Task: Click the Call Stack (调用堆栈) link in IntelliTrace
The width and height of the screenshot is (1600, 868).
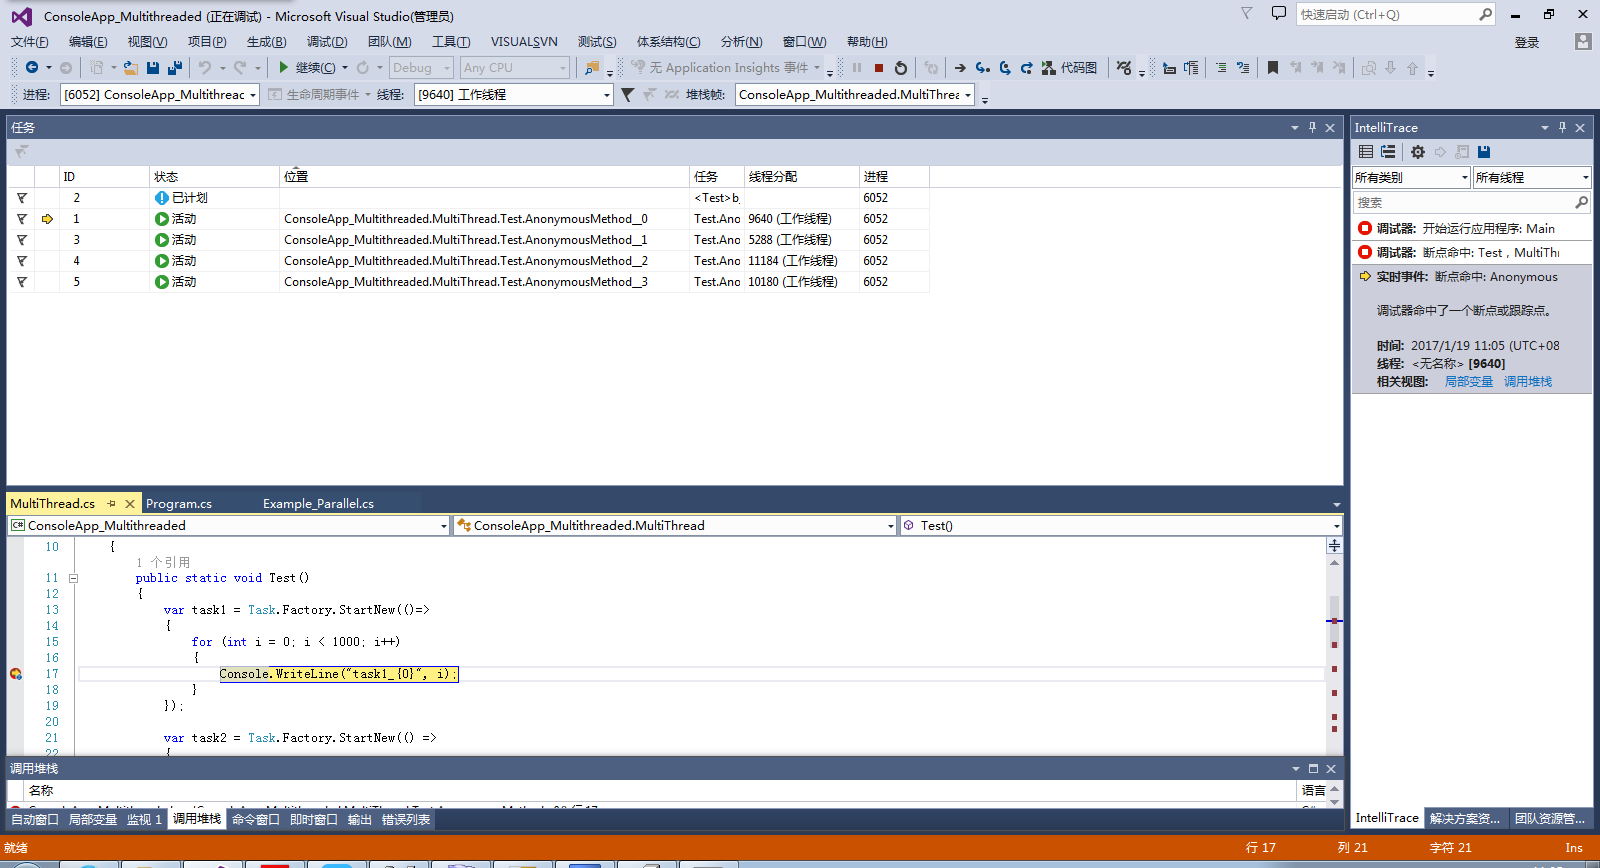Action: click(x=1528, y=382)
